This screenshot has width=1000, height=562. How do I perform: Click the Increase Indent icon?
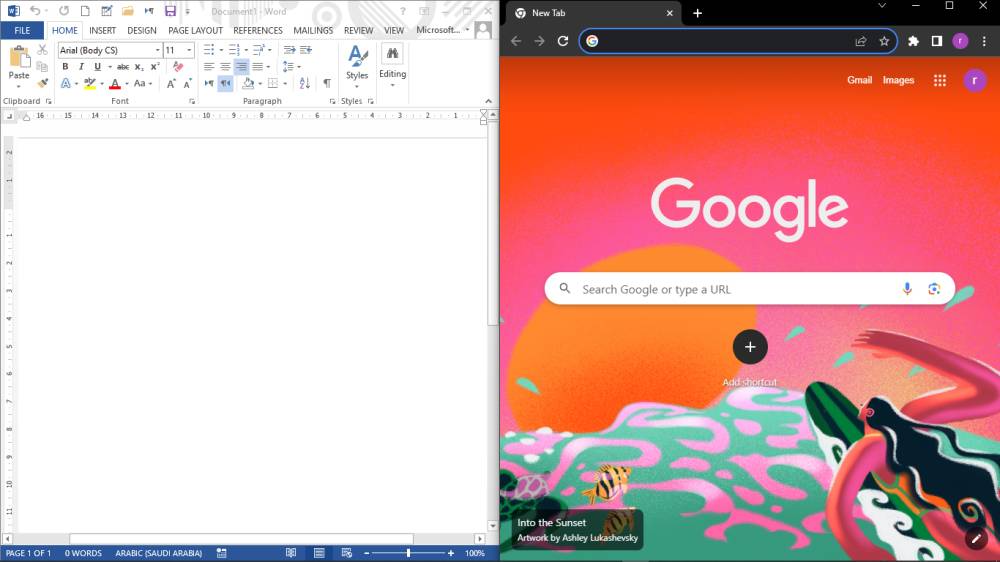pyautogui.click(x=306, y=50)
